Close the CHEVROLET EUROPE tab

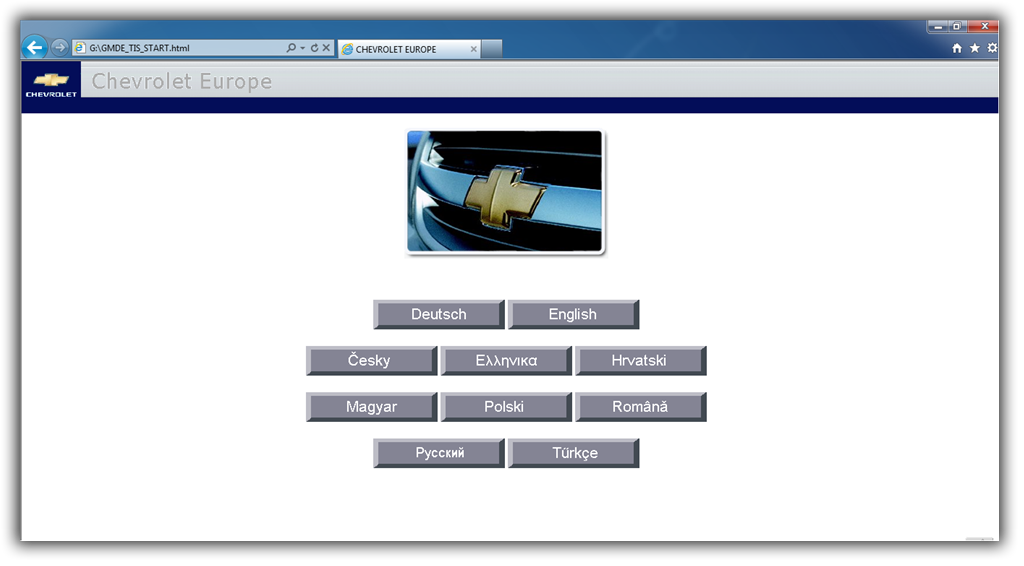coord(473,49)
